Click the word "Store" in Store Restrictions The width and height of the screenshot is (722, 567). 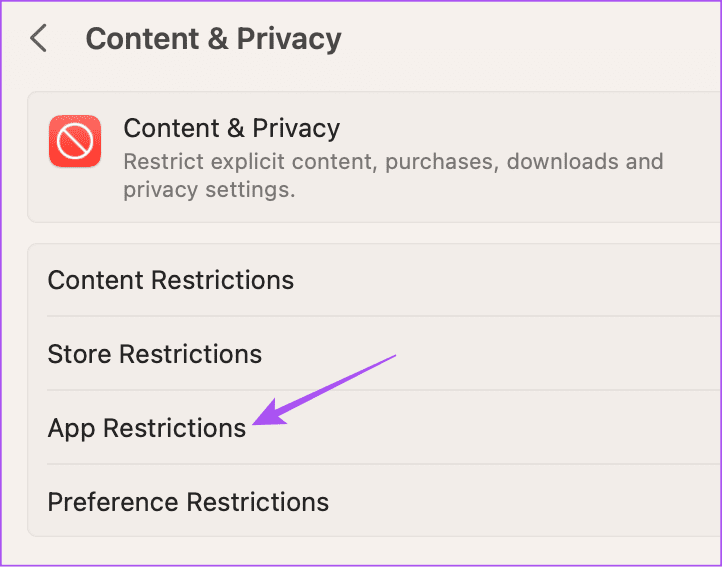point(79,354)
